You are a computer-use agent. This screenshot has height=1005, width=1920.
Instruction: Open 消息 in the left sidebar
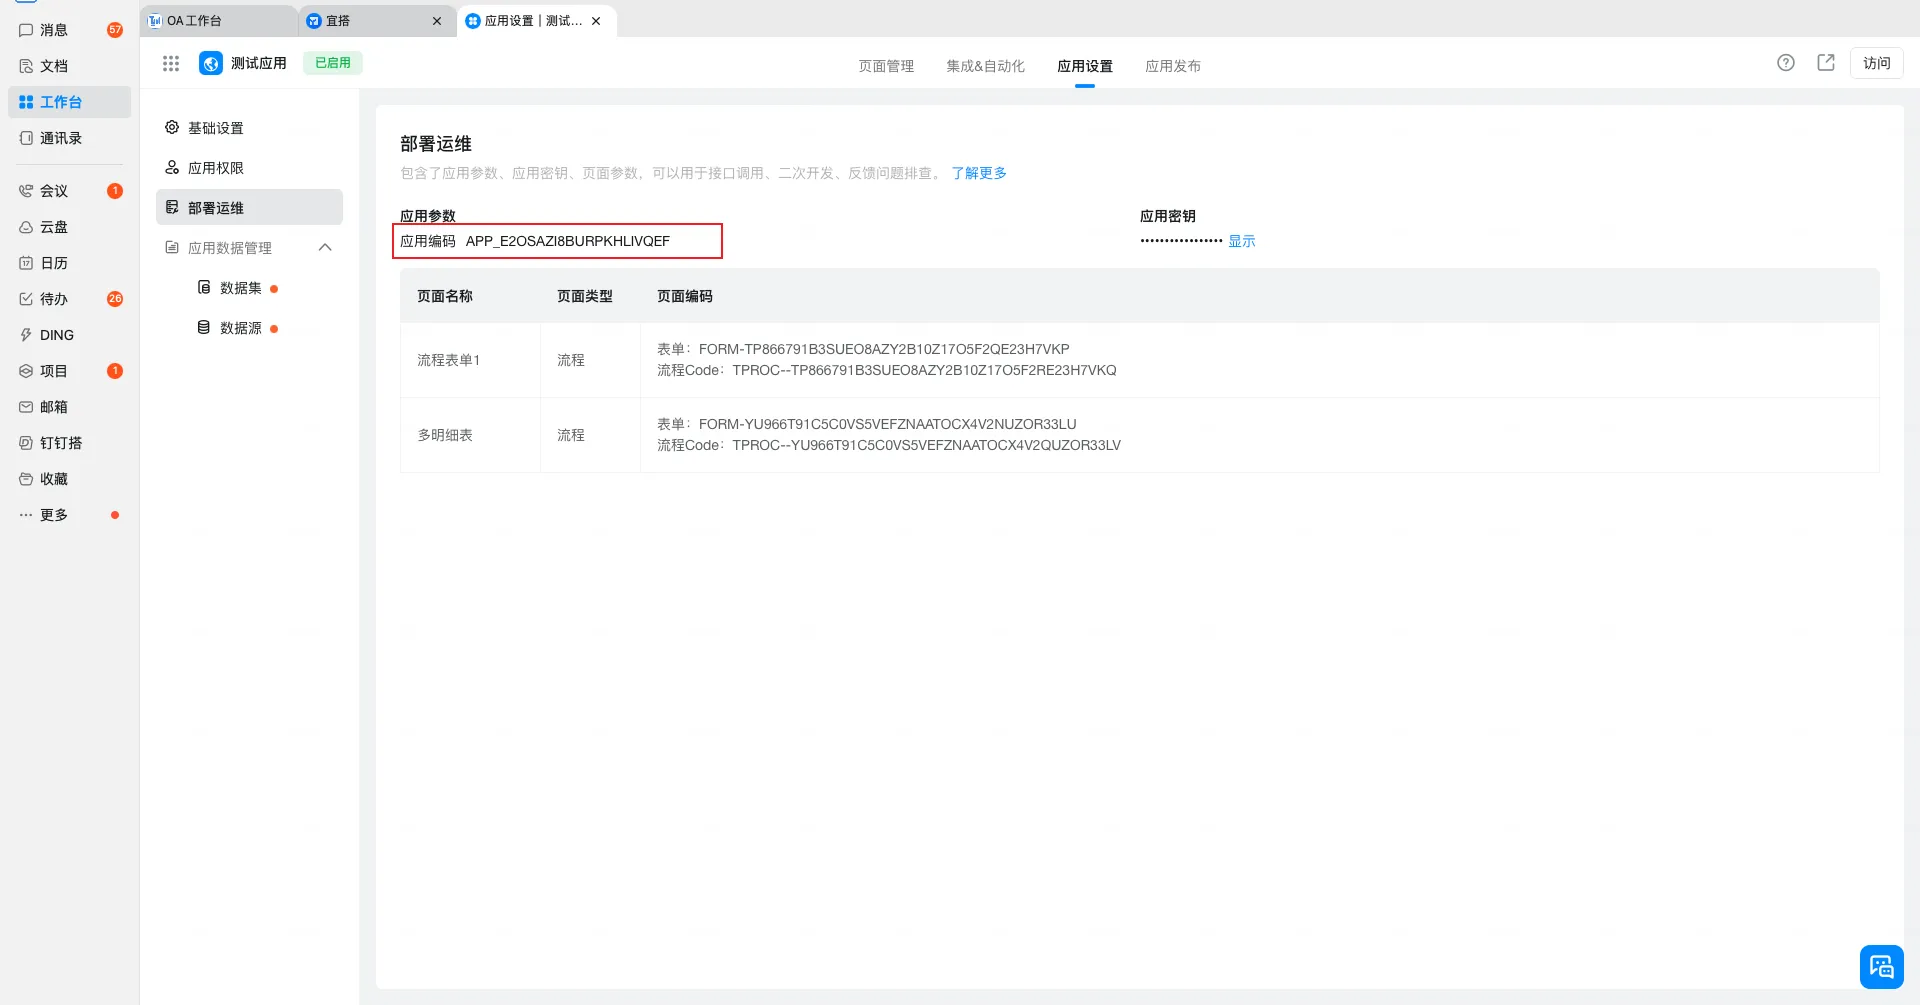(54, 30)
